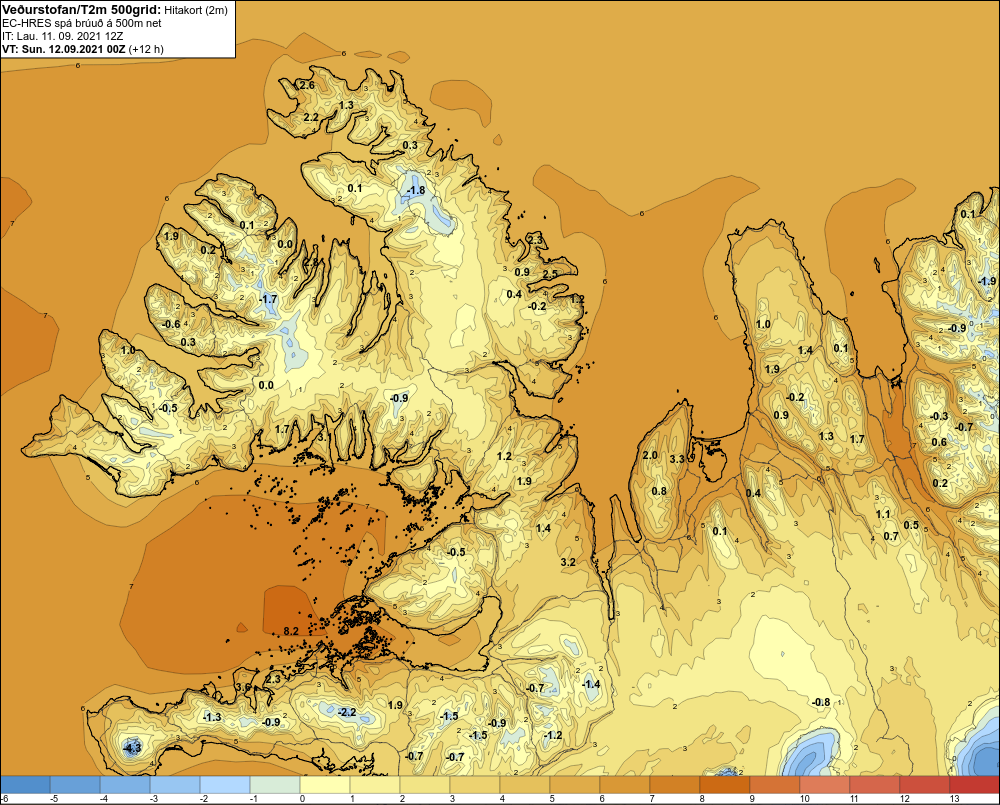The image size is (1000, 805).
Task: Click the '2.5' temperature value
Action: 550,274
